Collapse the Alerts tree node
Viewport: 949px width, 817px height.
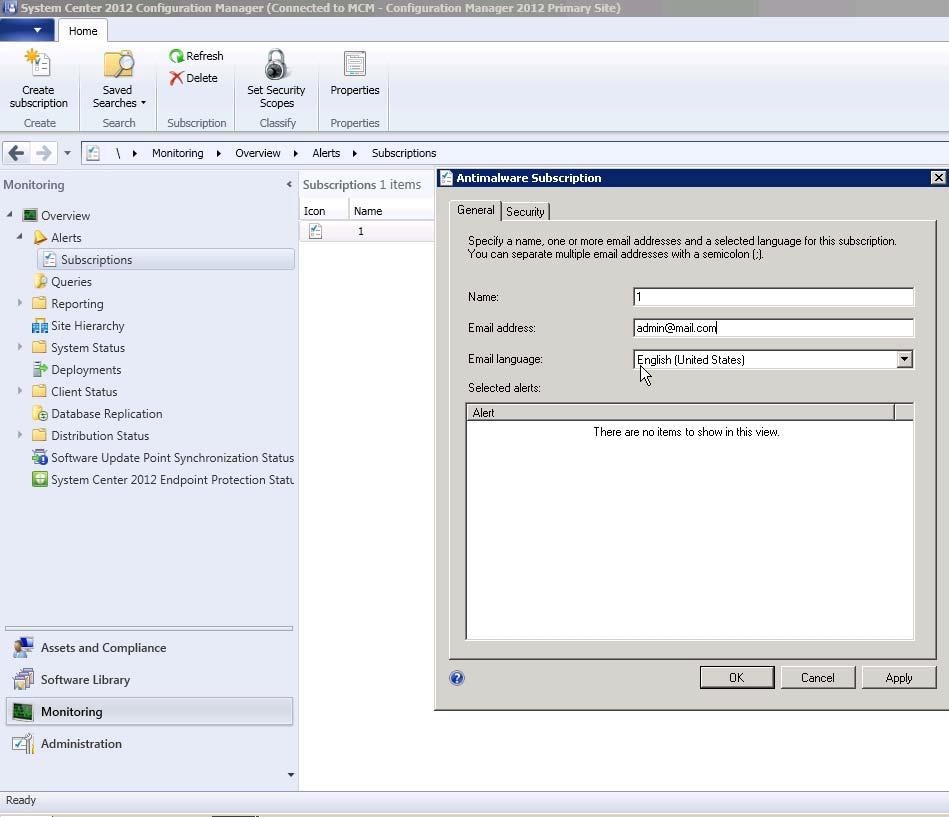[x=20, y=237]
